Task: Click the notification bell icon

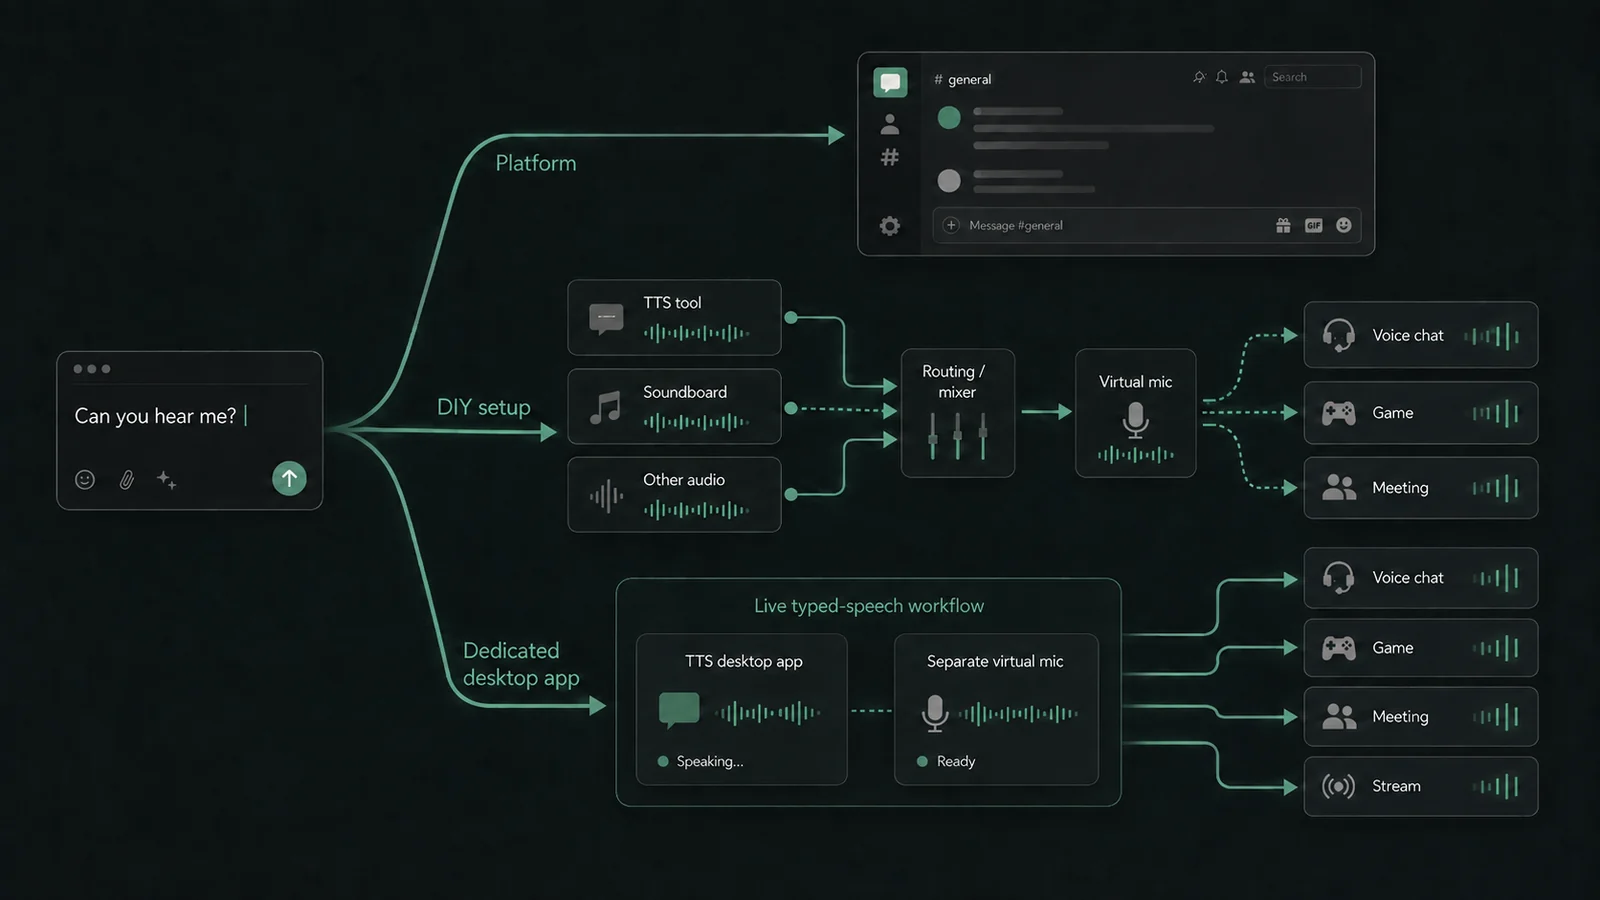Action: pyautogui.click(x=1222, y=77)
